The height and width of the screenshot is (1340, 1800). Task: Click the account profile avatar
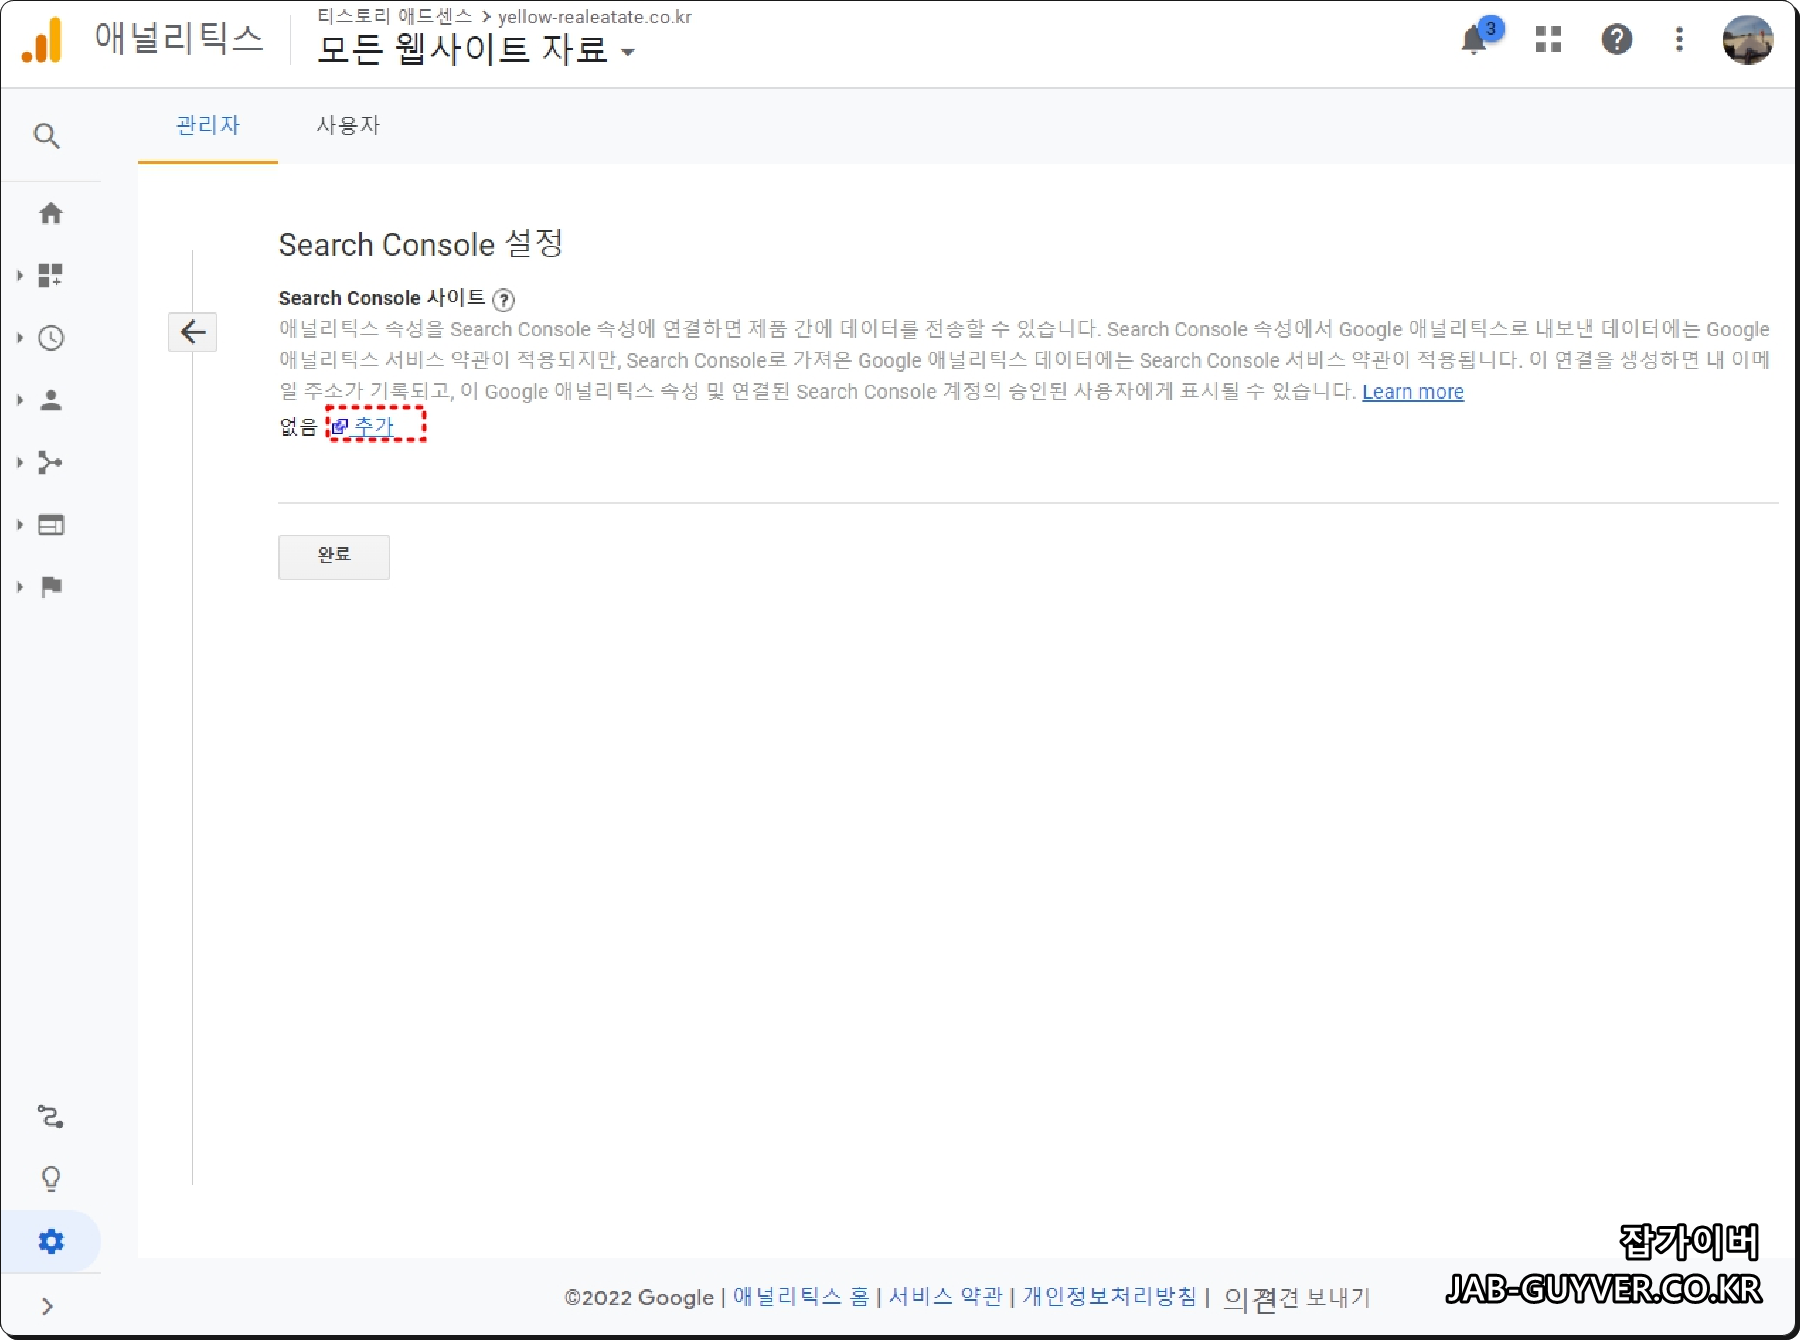[1747, 40]
